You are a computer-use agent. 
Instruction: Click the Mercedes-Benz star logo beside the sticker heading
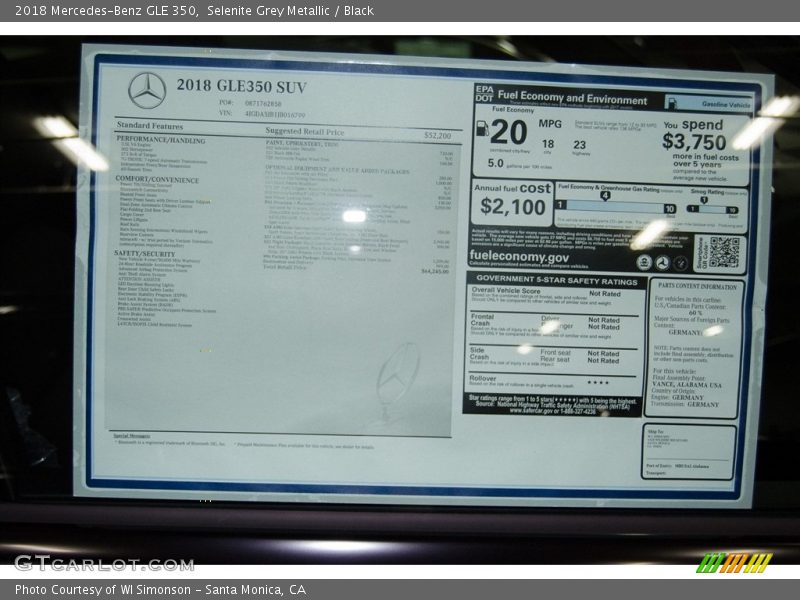[147, 91]
